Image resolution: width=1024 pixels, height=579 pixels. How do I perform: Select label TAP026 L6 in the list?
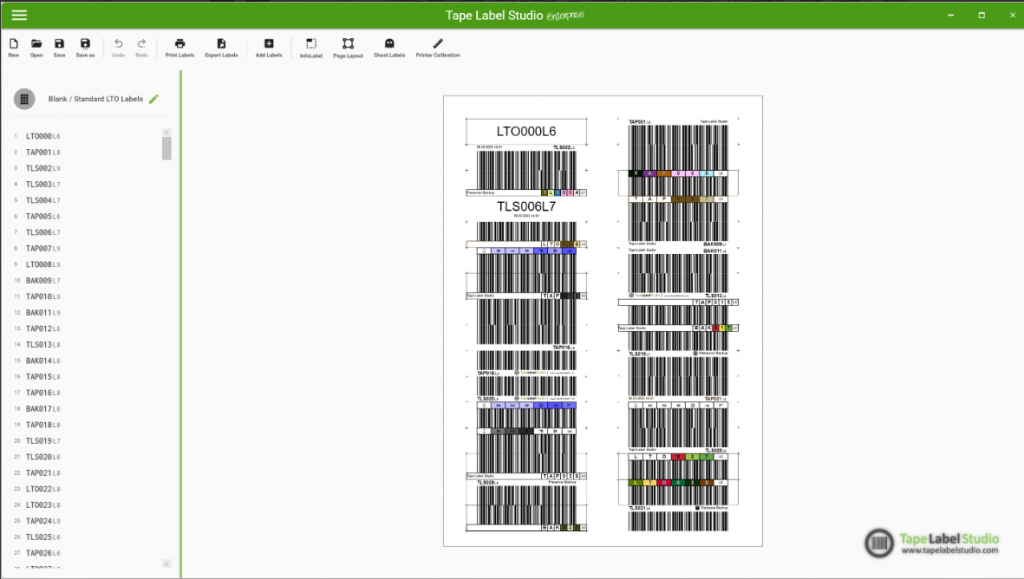pyautogui.click(x=43, y=553)
